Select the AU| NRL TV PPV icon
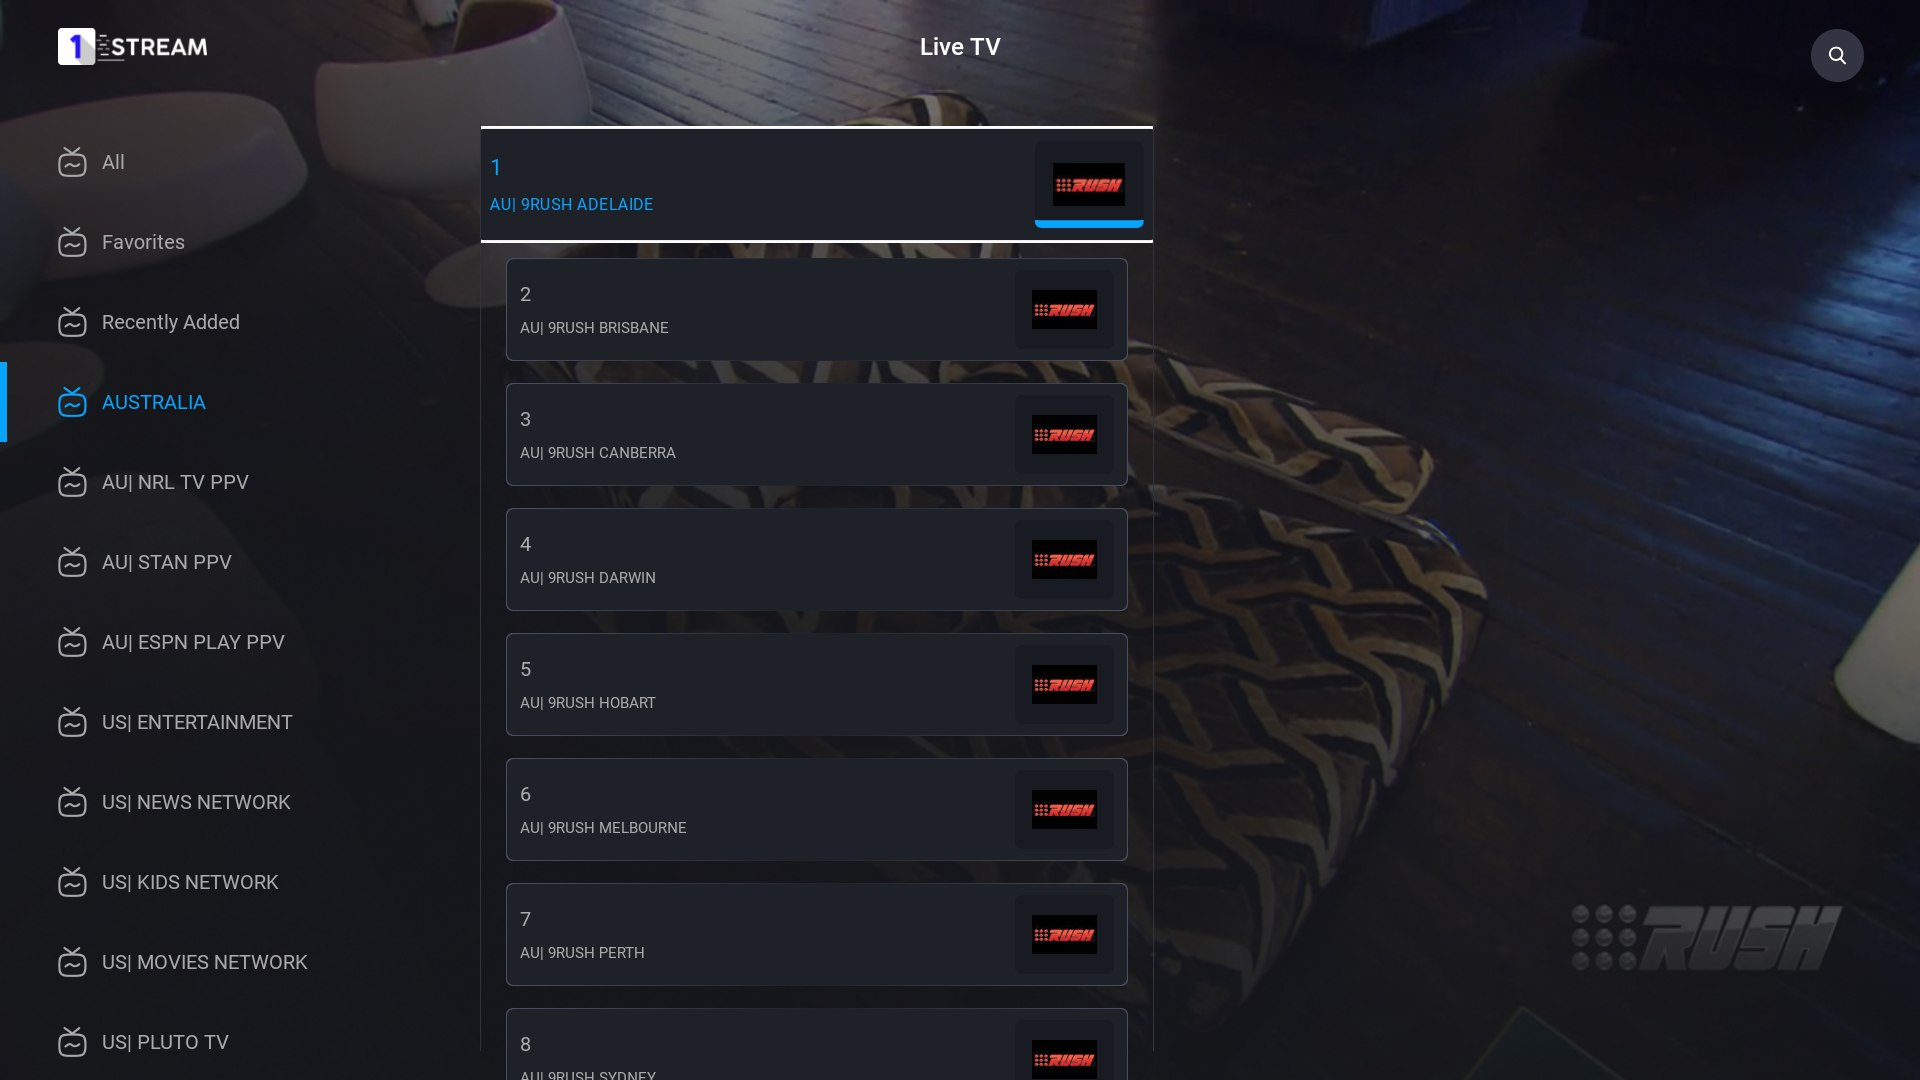This screenshot has height=1080, width=1920. 73,481
